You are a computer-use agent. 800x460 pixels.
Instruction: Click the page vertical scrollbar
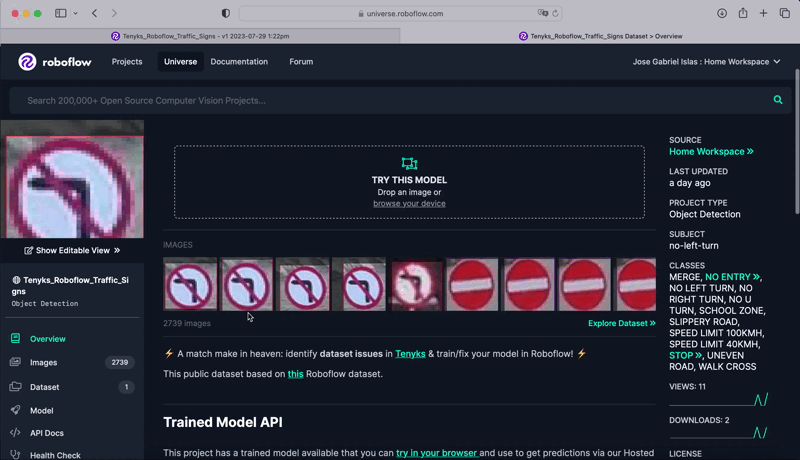pyautogui.click(x=797, y=142)
